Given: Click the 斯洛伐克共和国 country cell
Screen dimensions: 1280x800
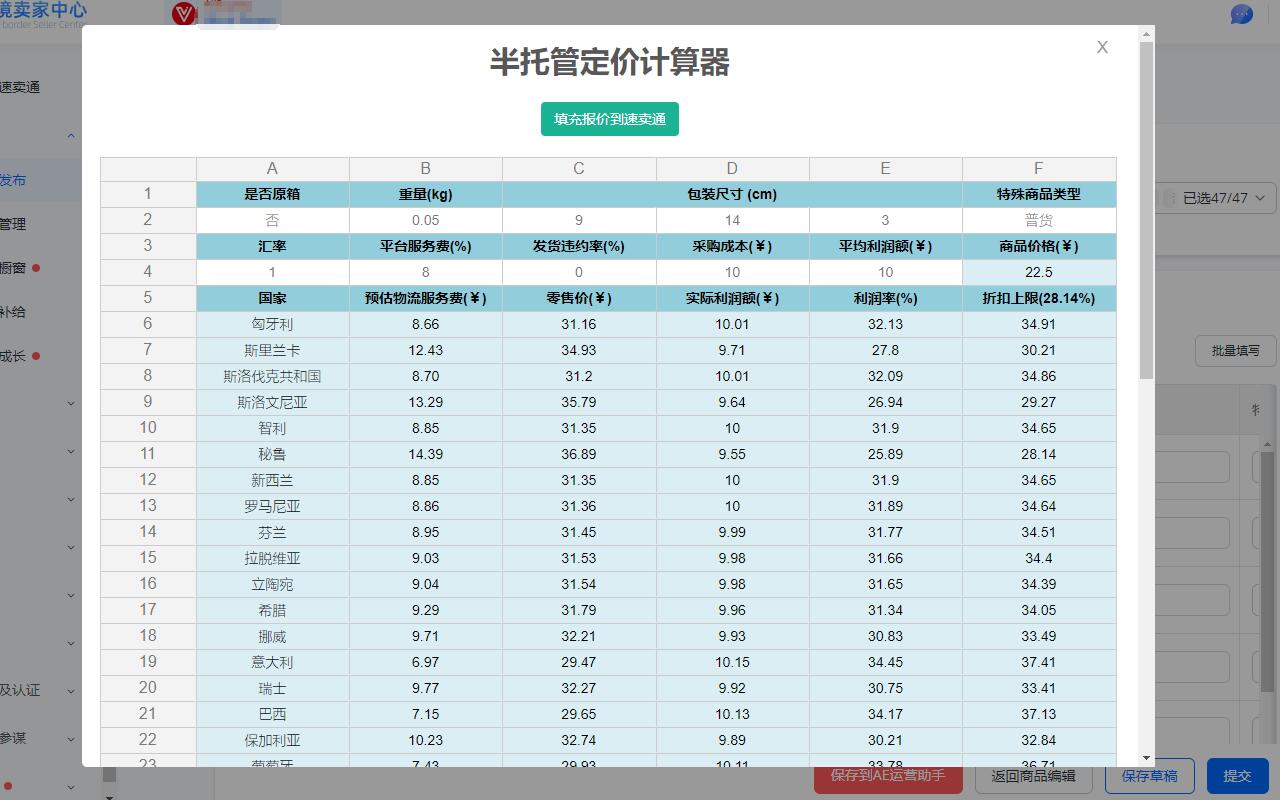Looking at the screenshot, I should 272,376.
